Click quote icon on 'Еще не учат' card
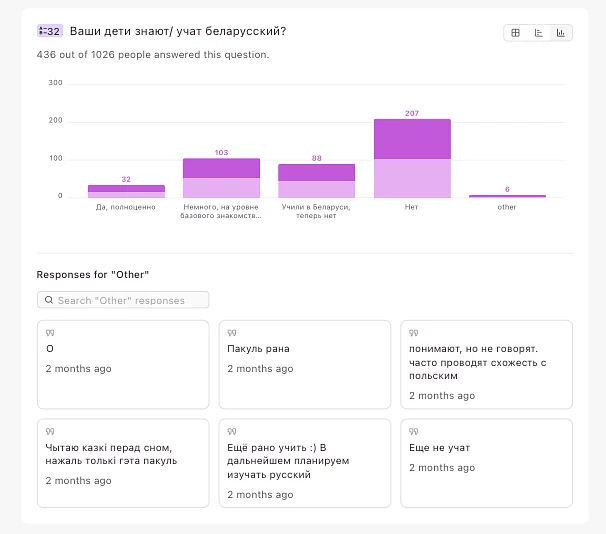This screenshot has width=606, height=534. 414,431
